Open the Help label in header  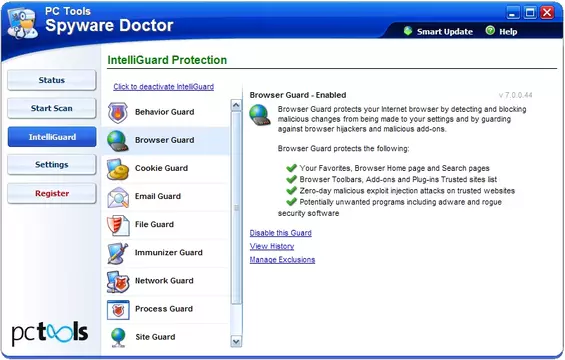point(508,32)
